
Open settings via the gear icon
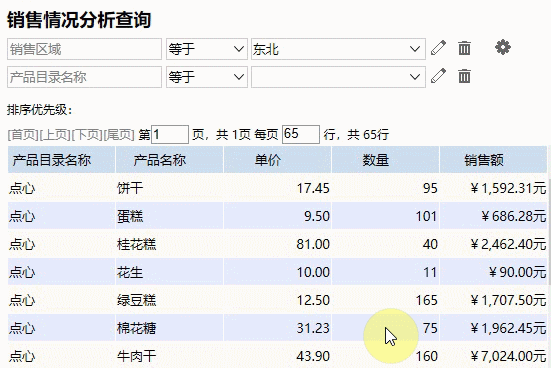point(503,47)
